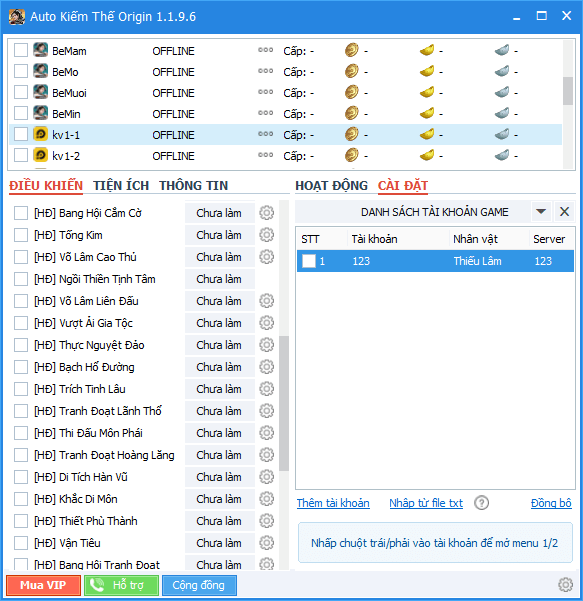Open settings gear for Thi Đấu Môn Phái
Screen dimensions: 583x601
pos(266,433)
